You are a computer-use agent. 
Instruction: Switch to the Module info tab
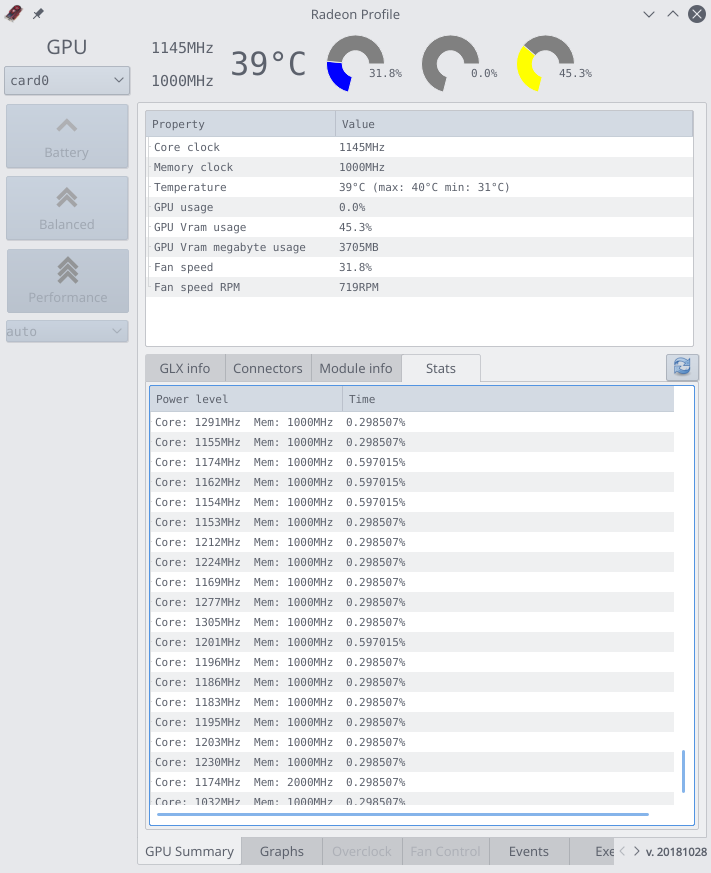356,369
